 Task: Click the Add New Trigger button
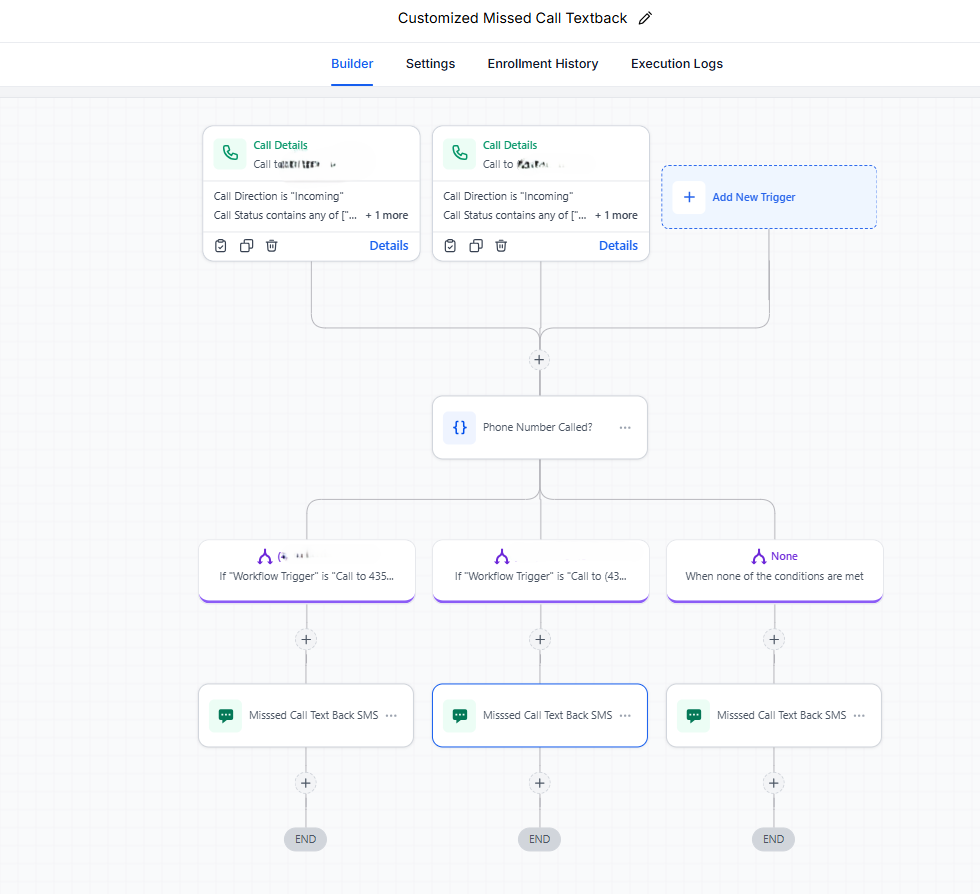tap(769, 197)
